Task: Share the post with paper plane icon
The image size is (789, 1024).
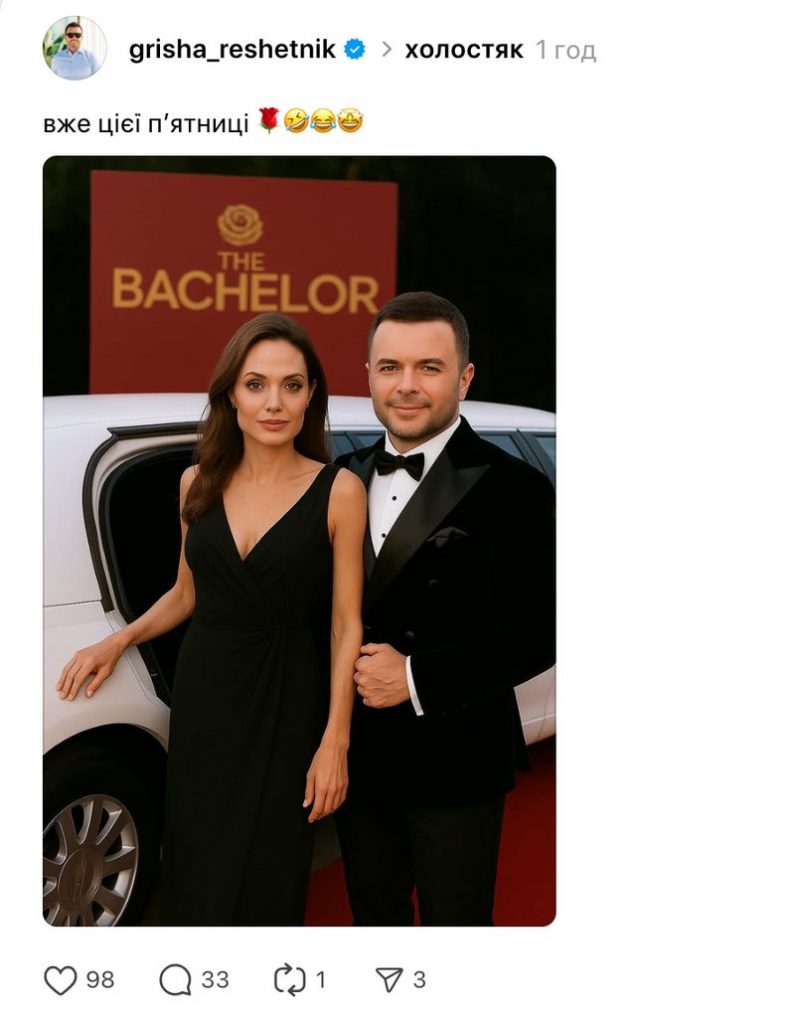Action: point(389,980)
